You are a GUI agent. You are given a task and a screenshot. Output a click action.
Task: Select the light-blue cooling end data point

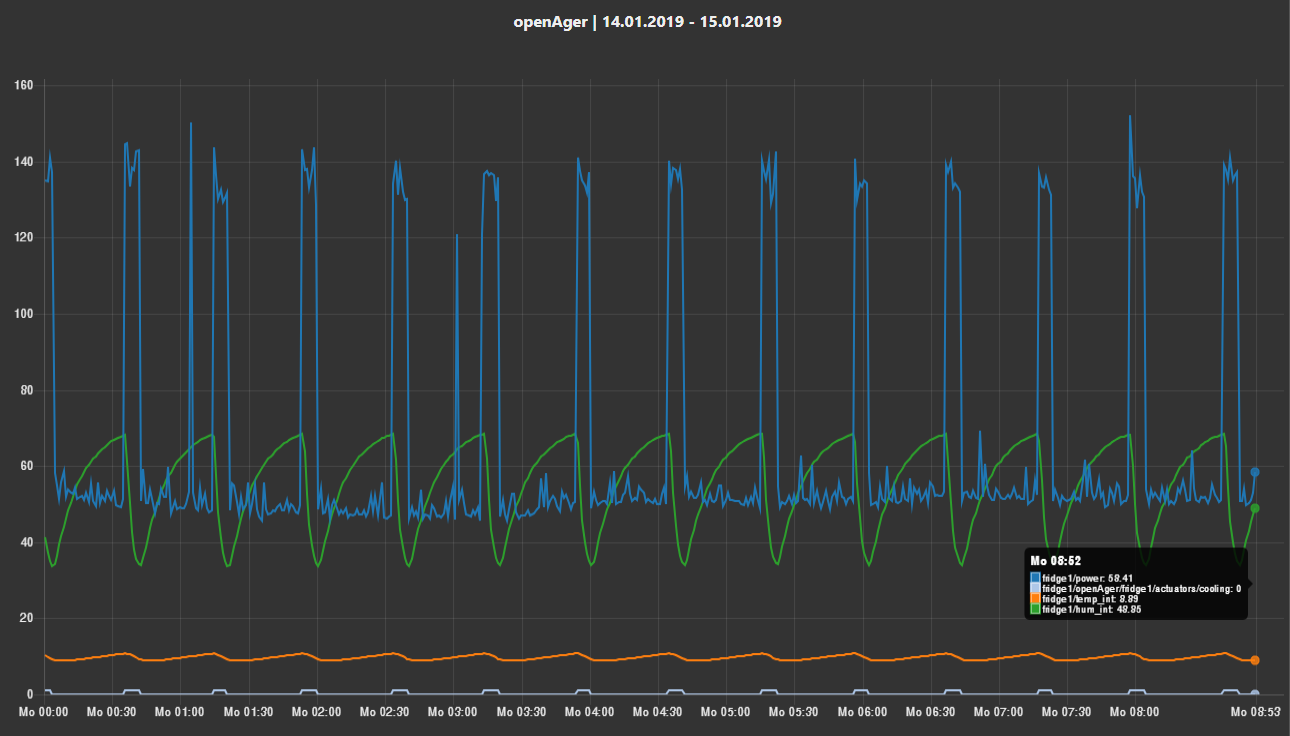pos(1255,693)
